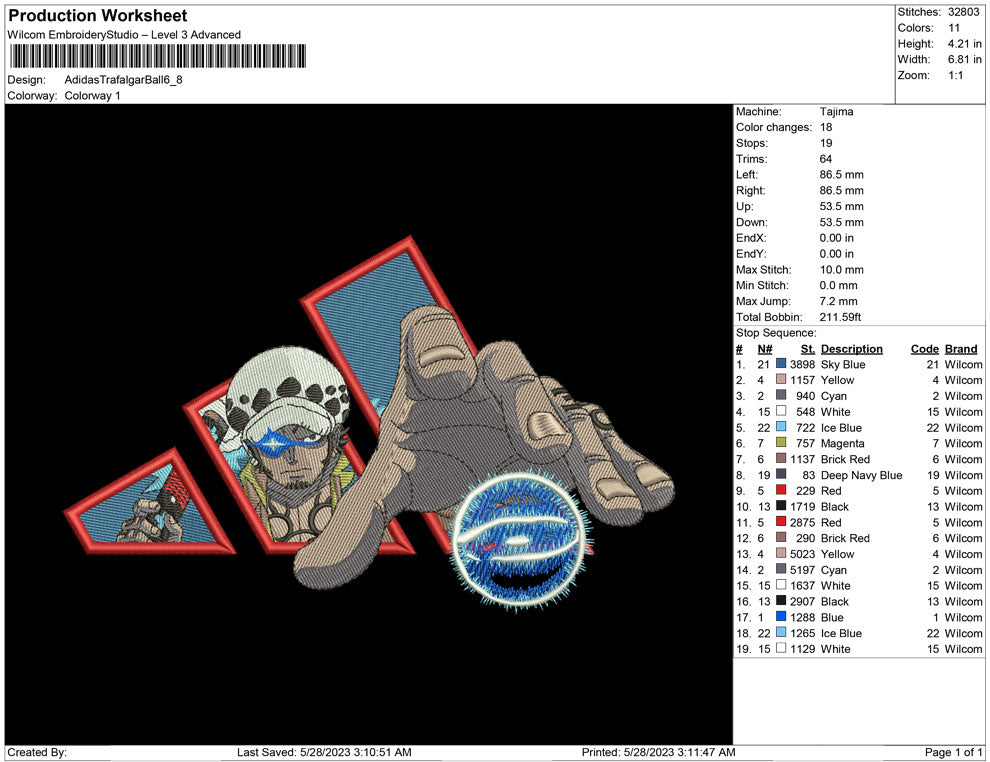Click the Stop Sequence label

(776, 333)
